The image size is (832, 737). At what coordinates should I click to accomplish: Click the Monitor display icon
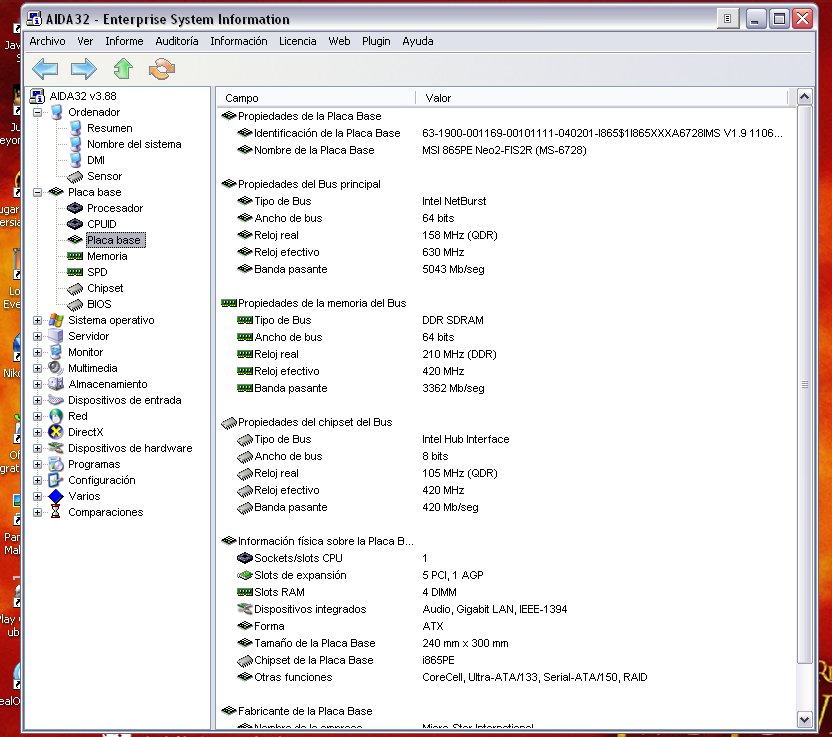click(x=56, y=352)
